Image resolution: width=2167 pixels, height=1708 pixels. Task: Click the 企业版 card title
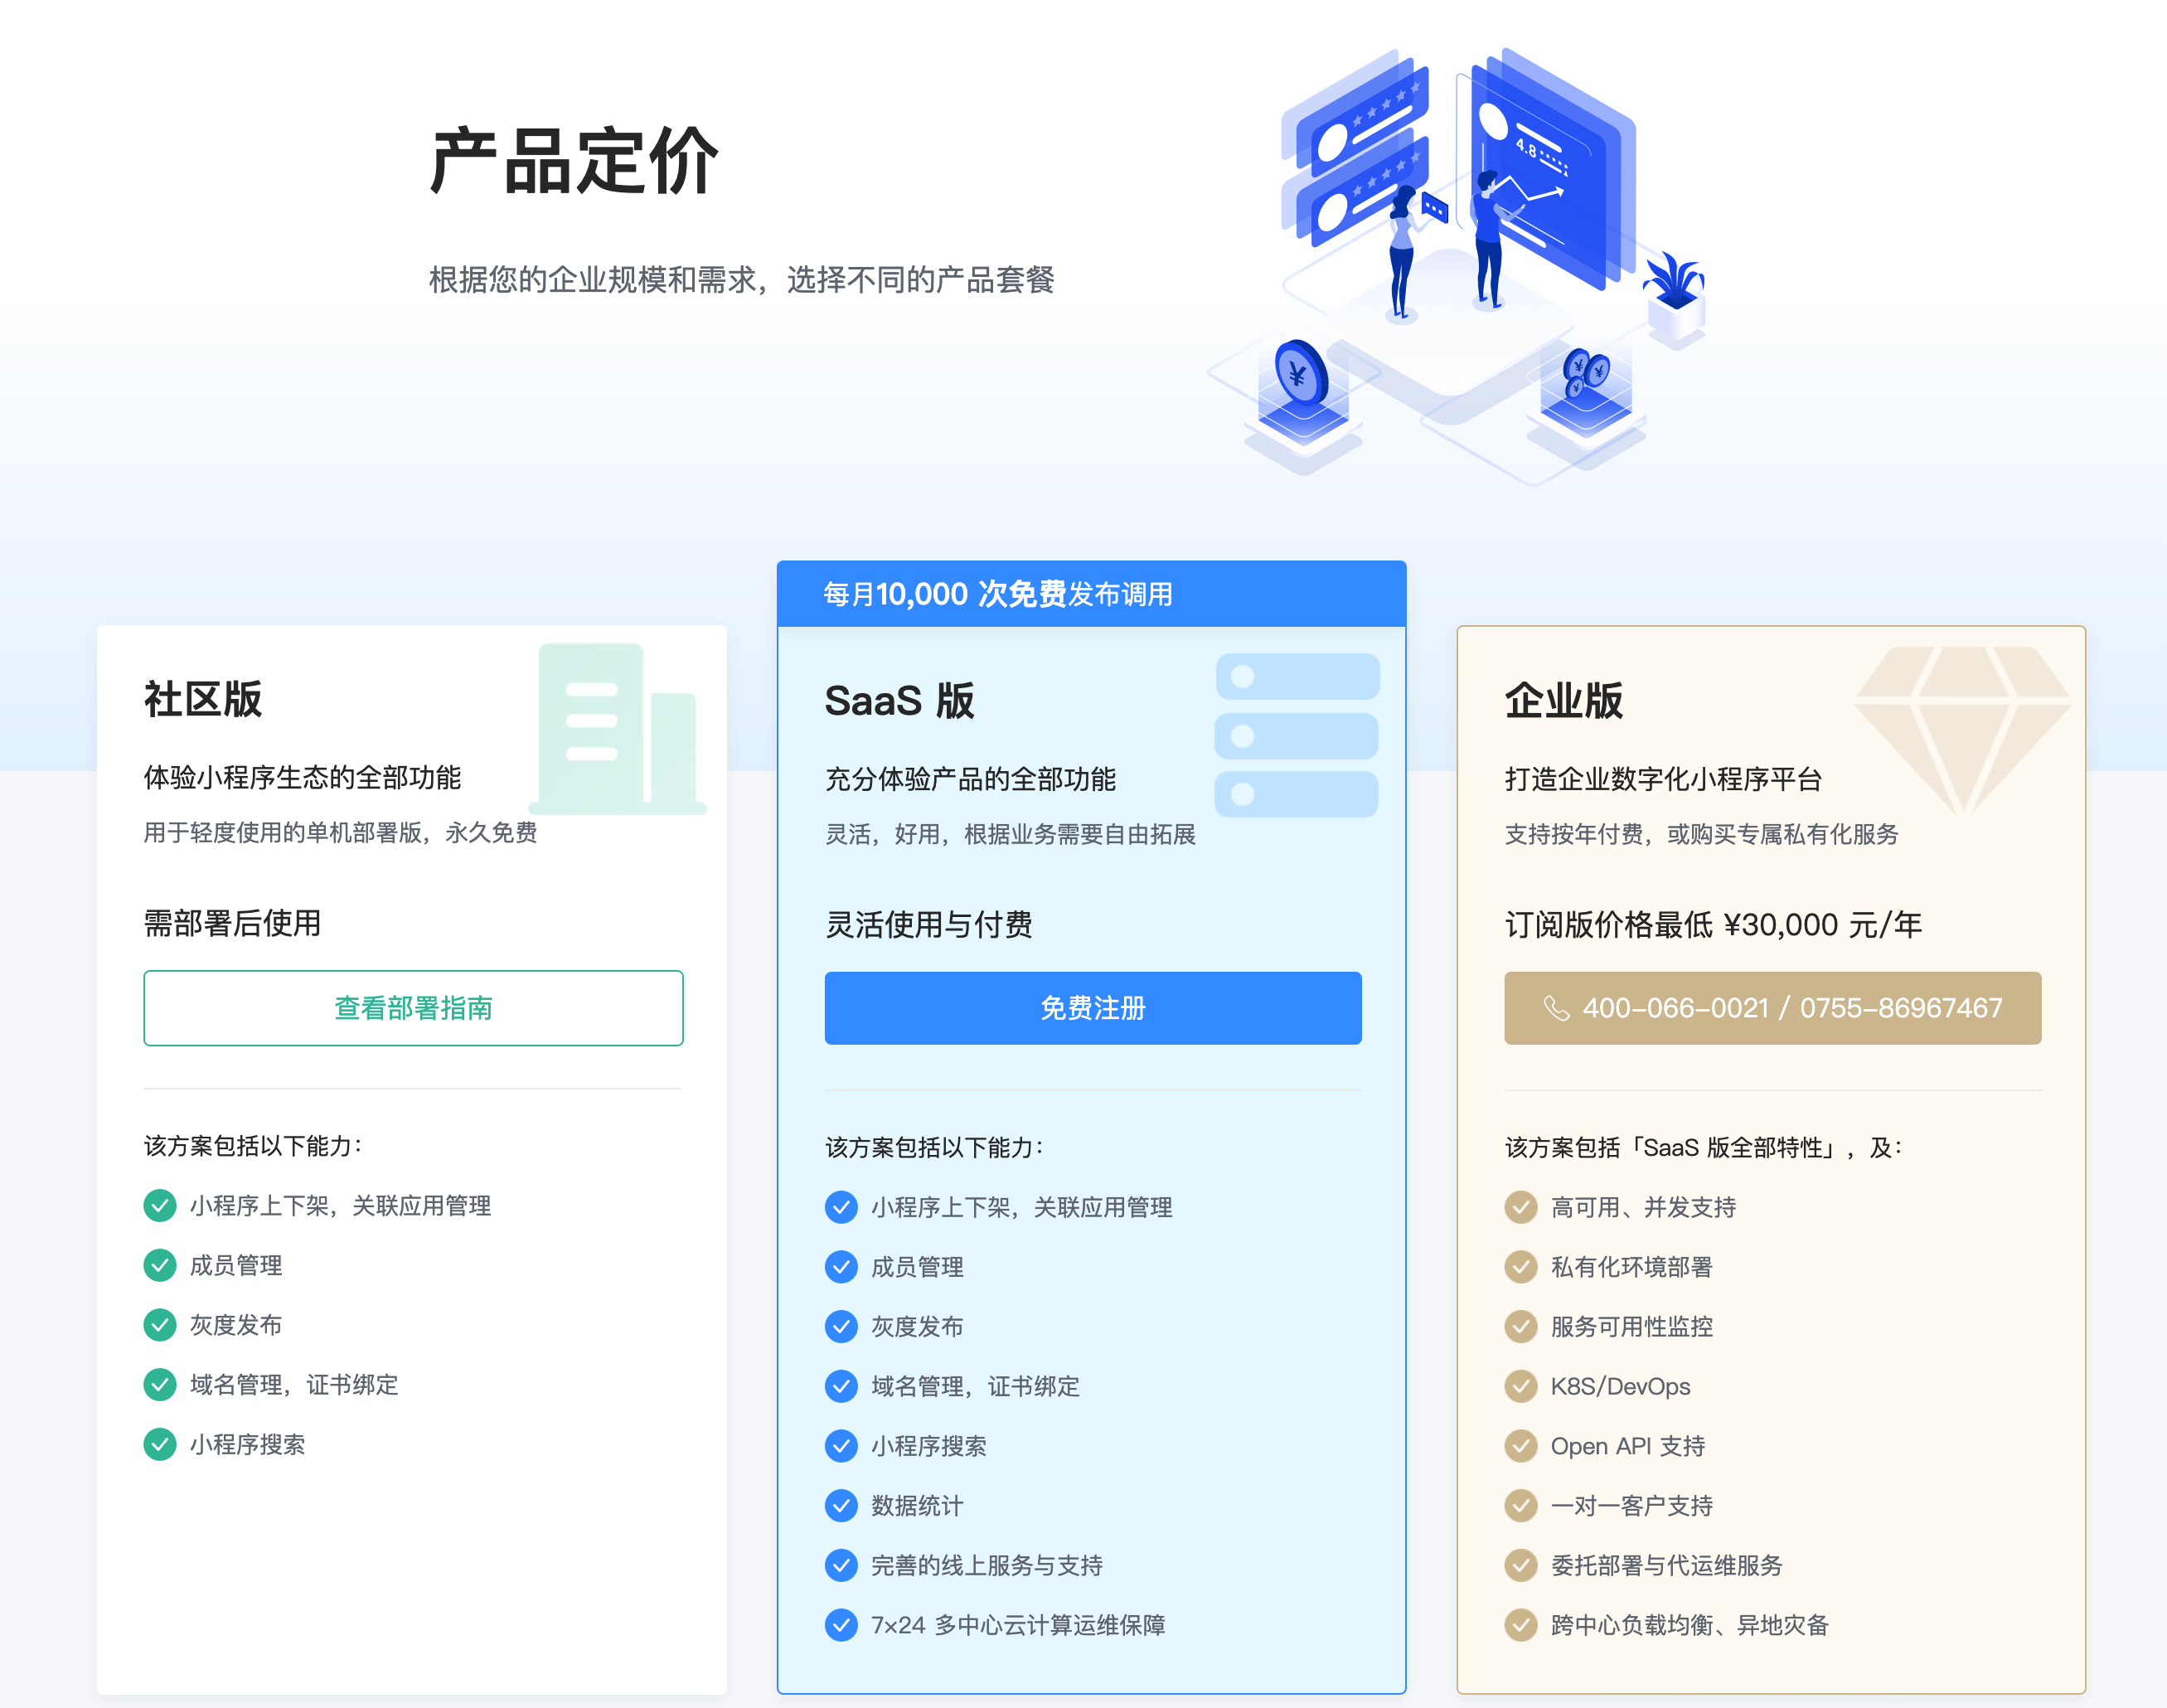coord(1564,701)
